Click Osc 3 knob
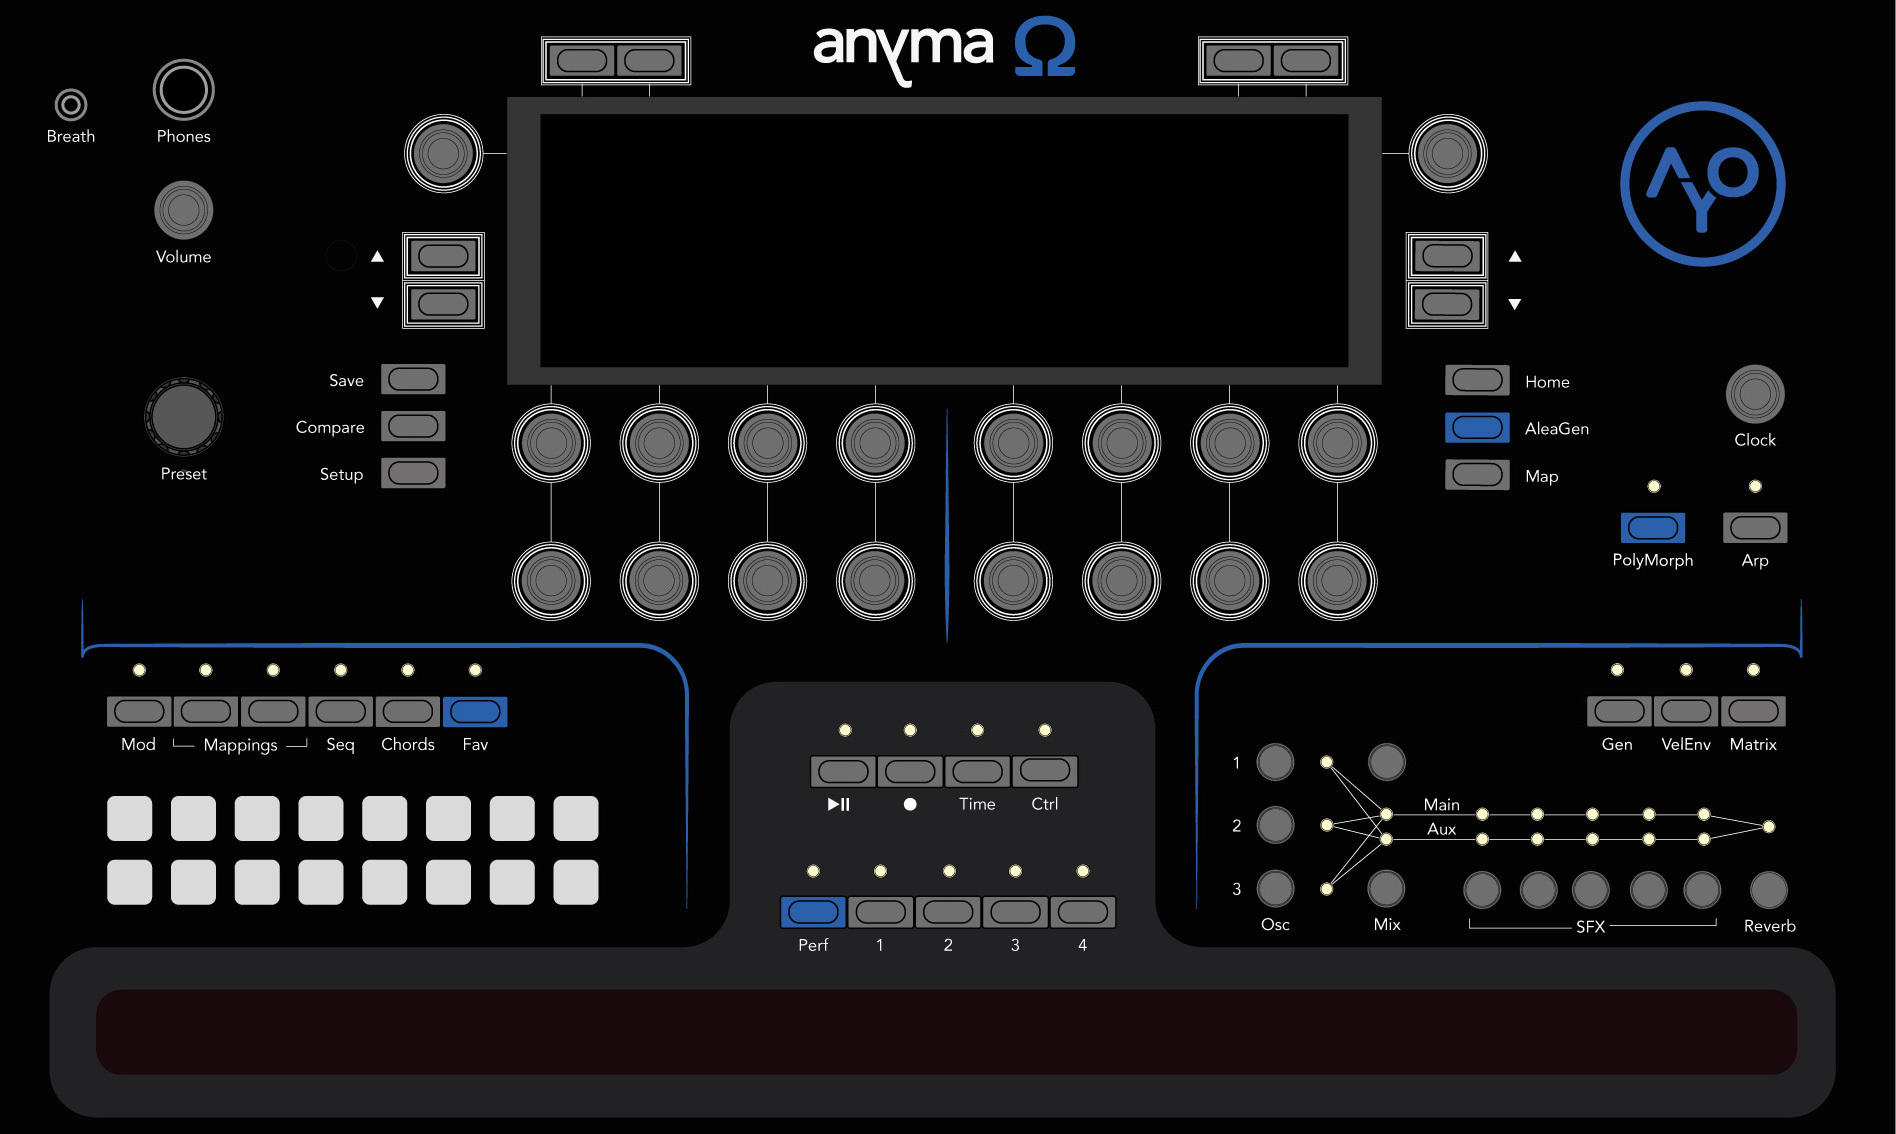This screenshot has width=1896, height=1134. [1275, 888]
